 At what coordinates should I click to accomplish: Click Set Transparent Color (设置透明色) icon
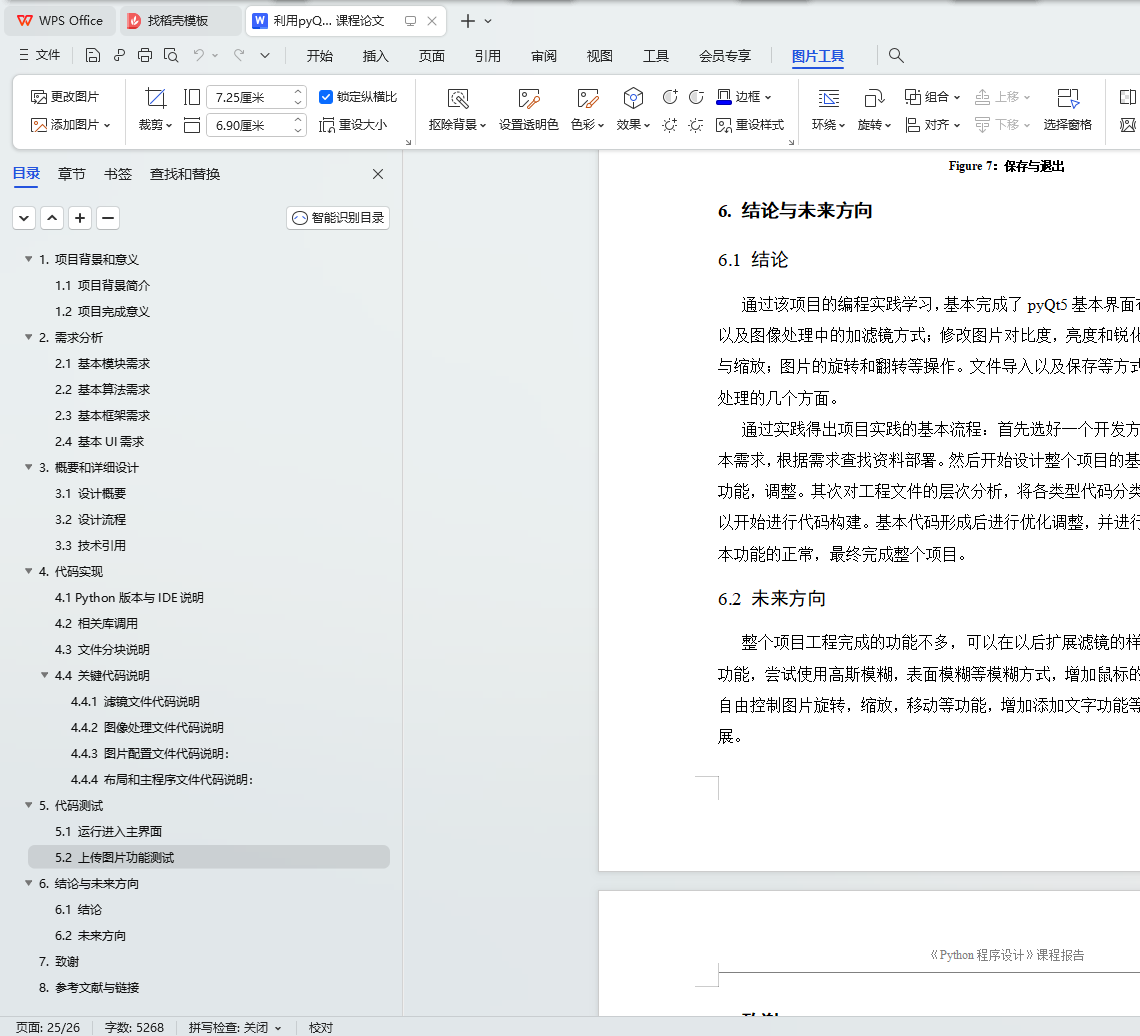[529, 99]
